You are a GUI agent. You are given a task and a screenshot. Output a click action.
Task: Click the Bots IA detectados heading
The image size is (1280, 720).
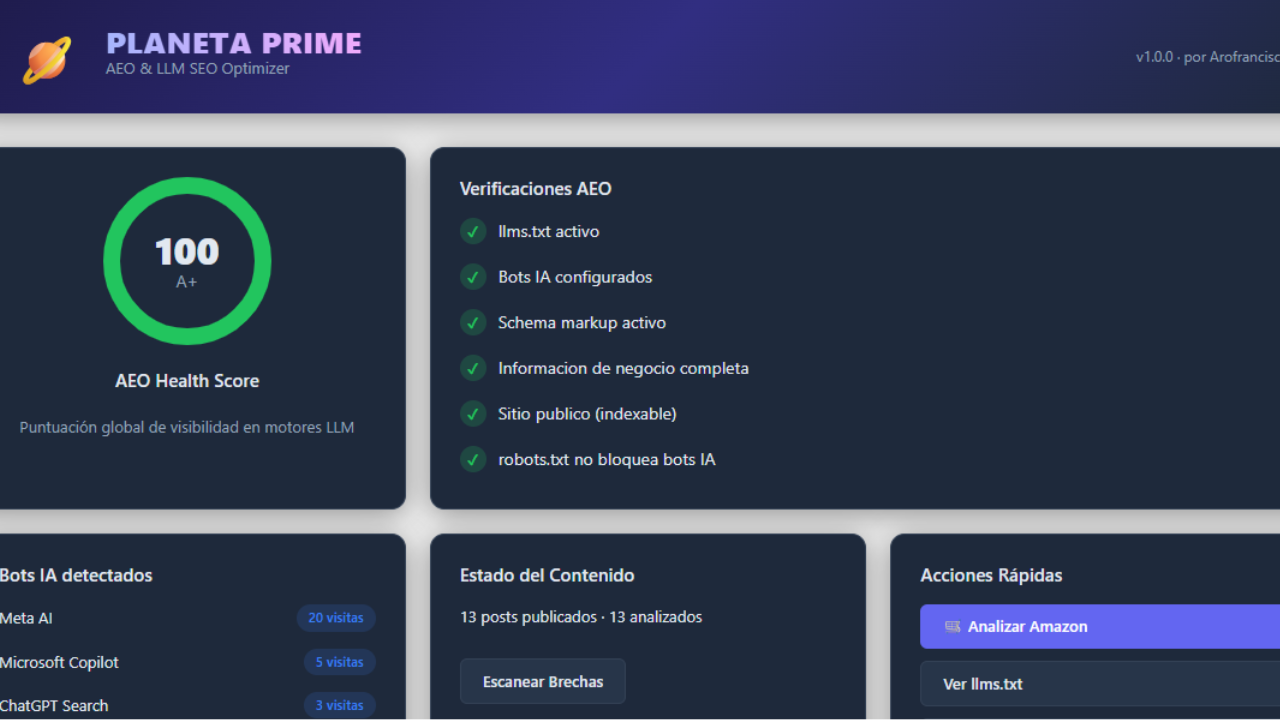[76, 576]
